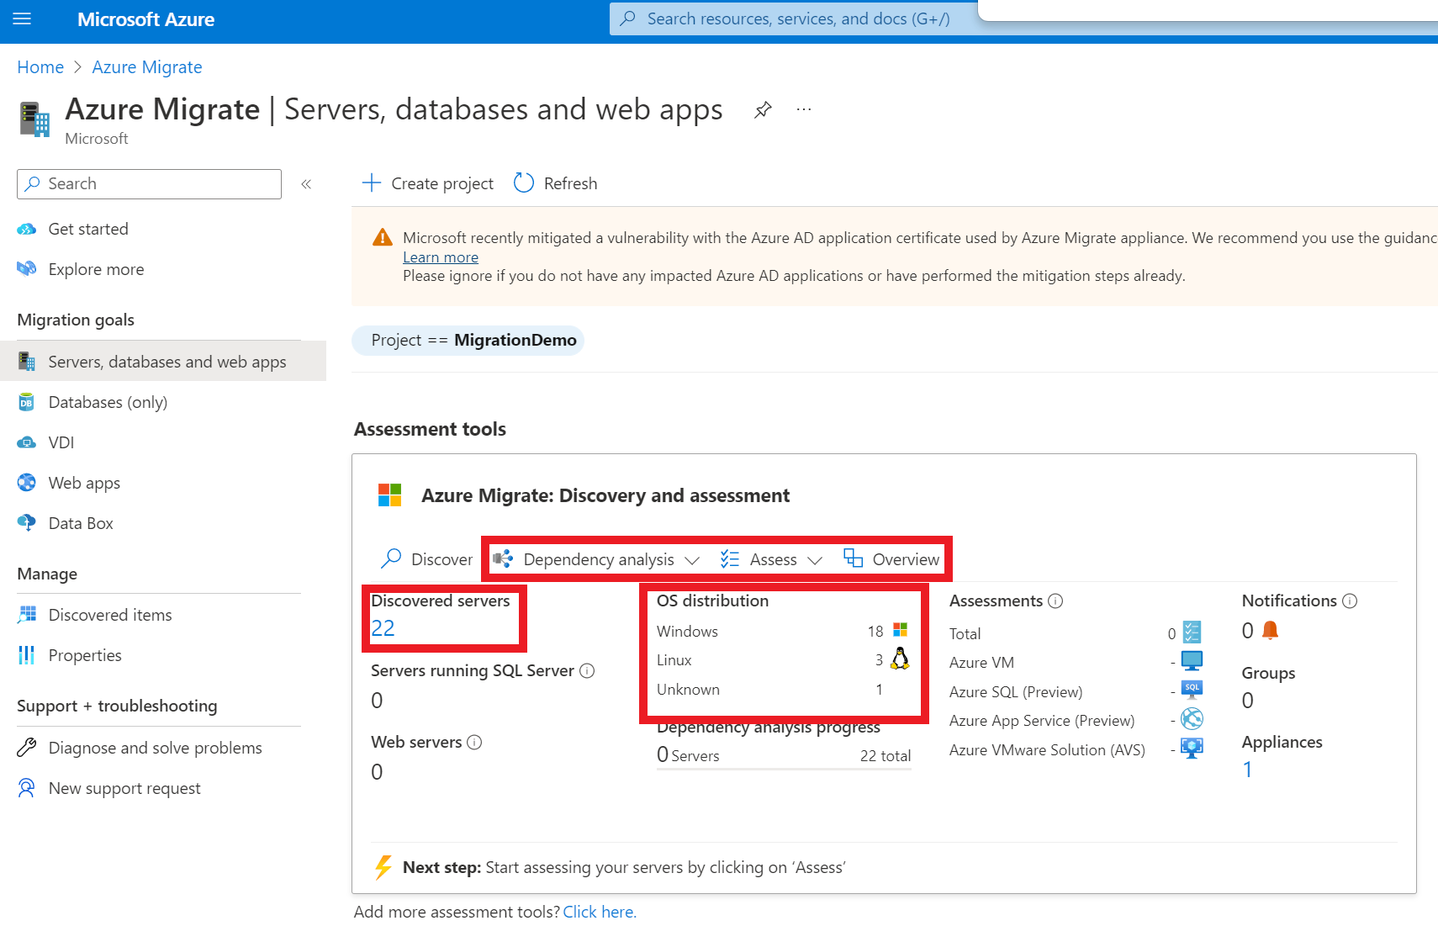The image size is (1438, 926).
Task: Pin Azure Migrate page to dashboard
Action: pos(763,110)
